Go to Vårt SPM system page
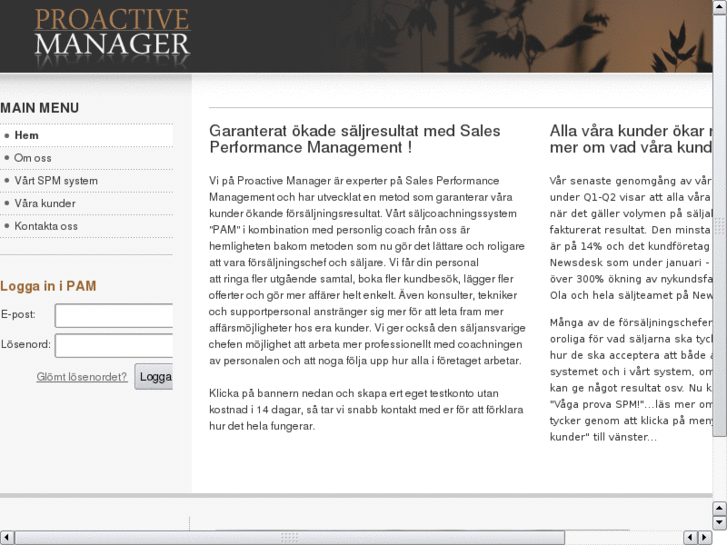 56,181
